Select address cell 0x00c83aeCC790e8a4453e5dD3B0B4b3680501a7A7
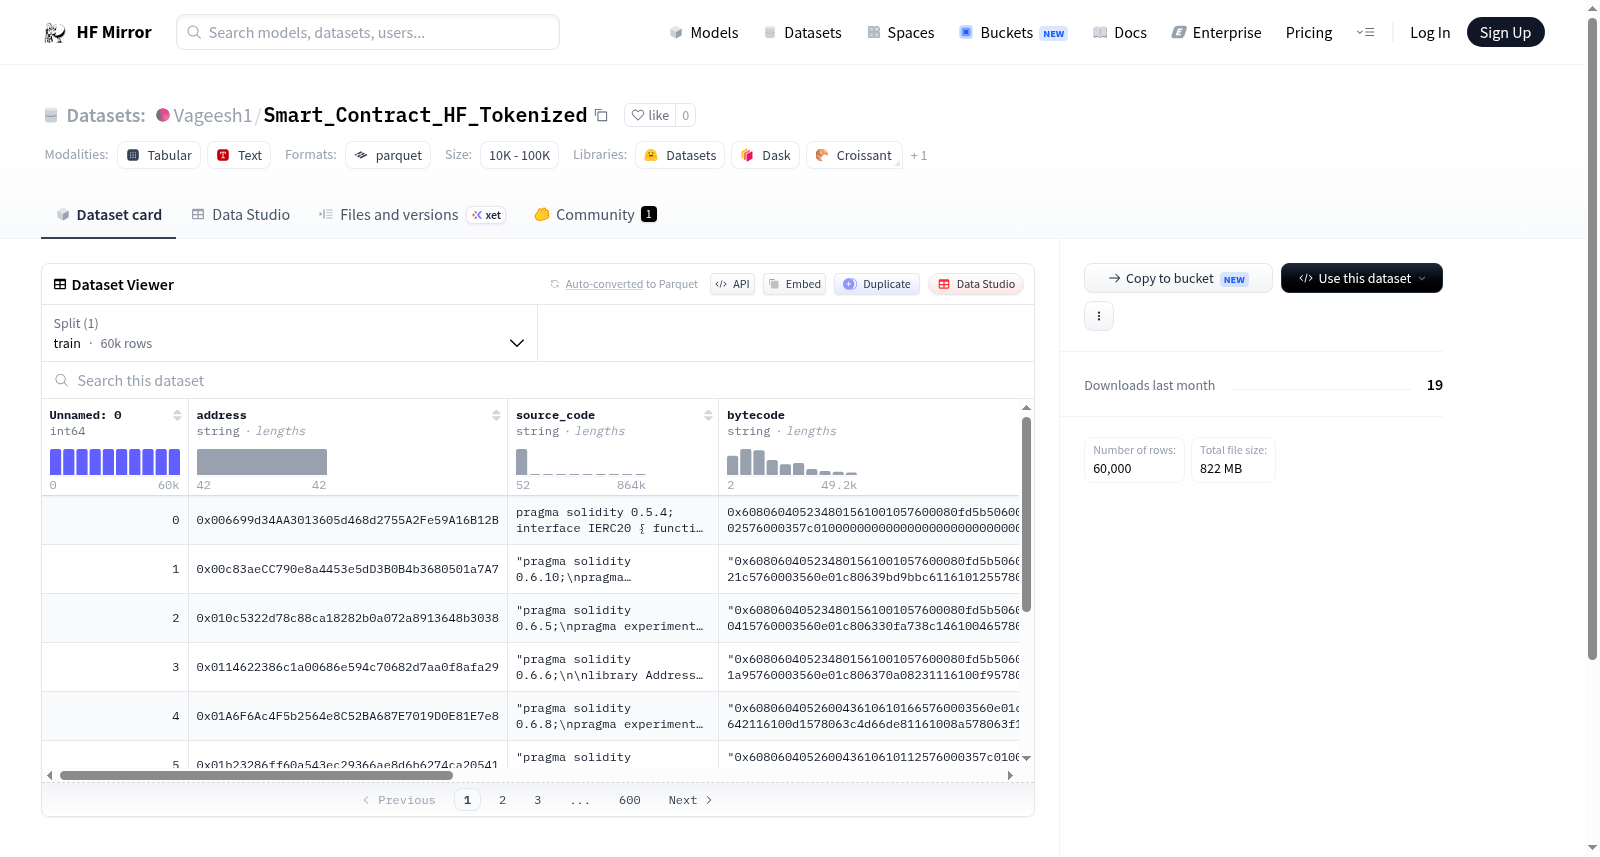1600x857 pixels. [347, 569]
